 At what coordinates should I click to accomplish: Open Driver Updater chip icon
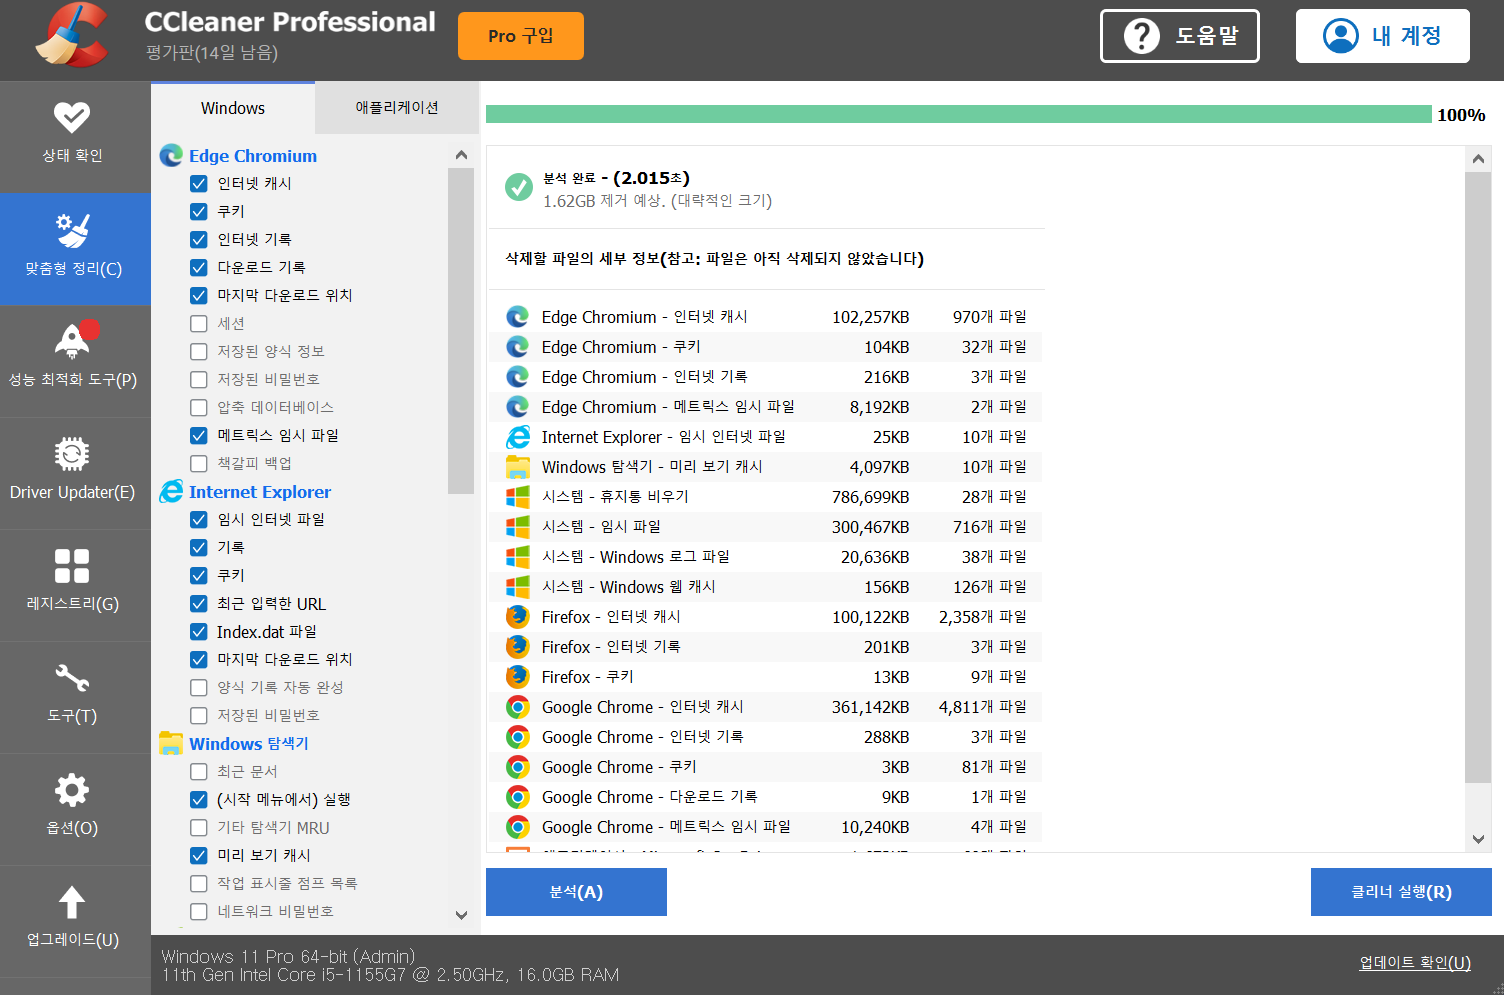[x=72, y=454]
